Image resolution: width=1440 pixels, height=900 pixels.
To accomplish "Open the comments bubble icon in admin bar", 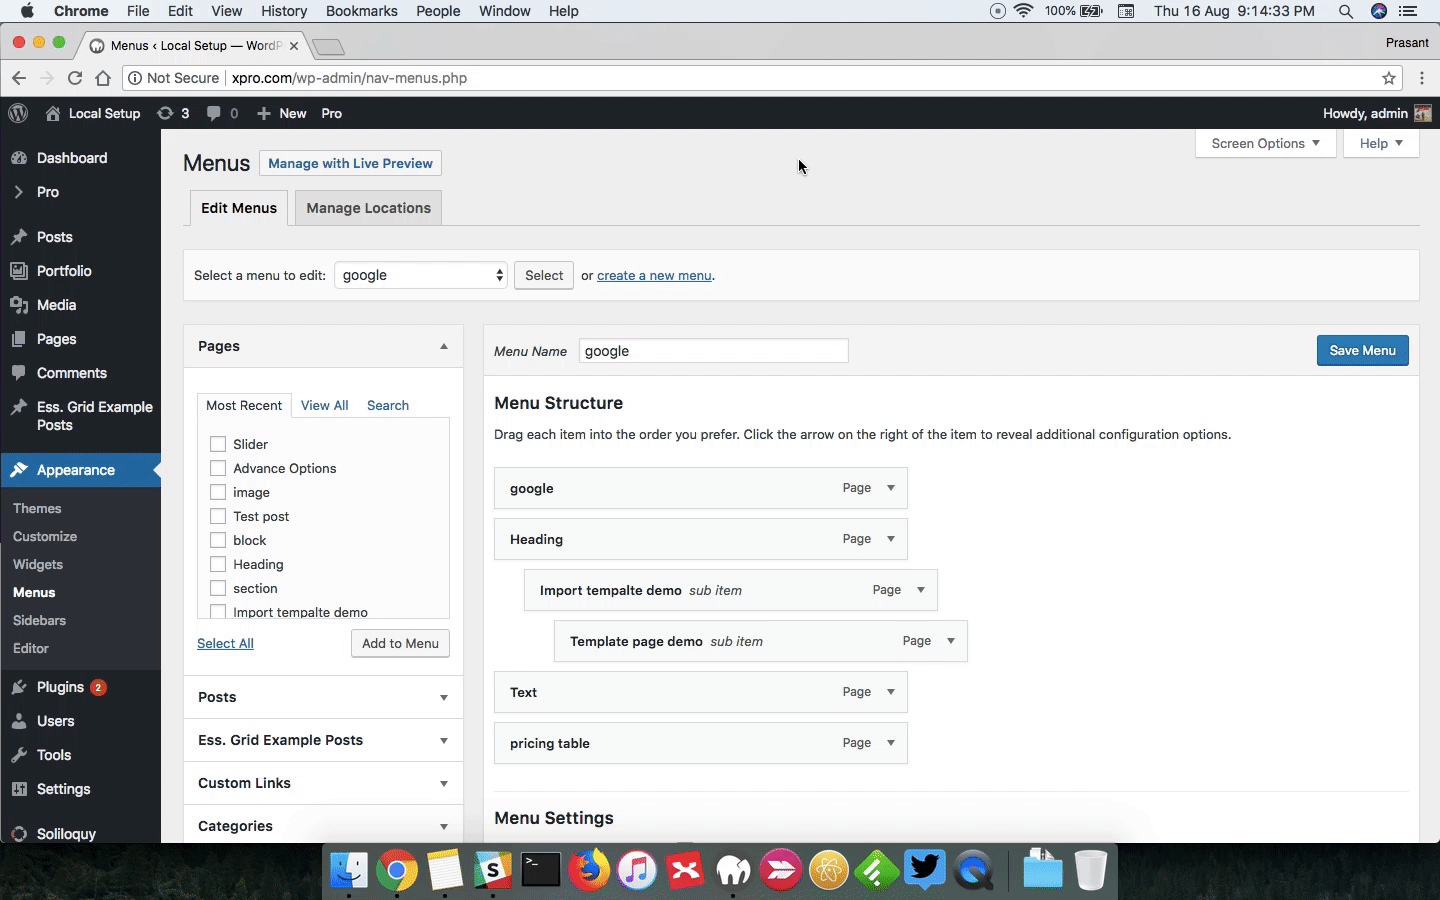I will pyautogui.click(x=213, y=113).
